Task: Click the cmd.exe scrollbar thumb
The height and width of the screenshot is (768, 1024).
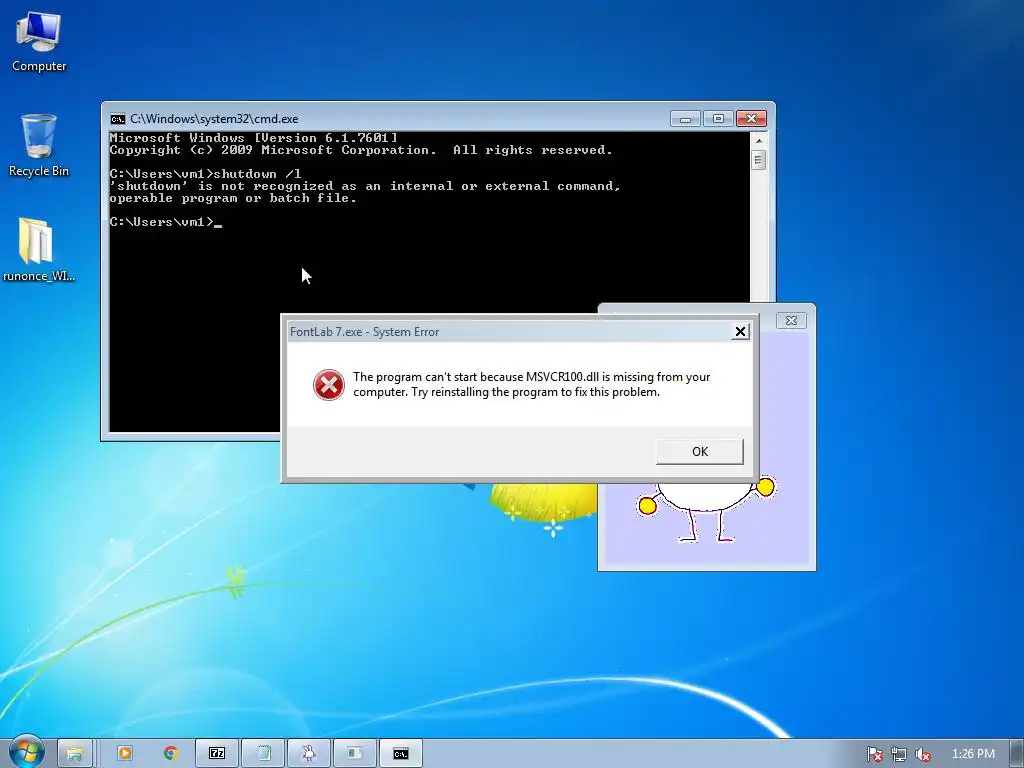Action: [758, 160]
